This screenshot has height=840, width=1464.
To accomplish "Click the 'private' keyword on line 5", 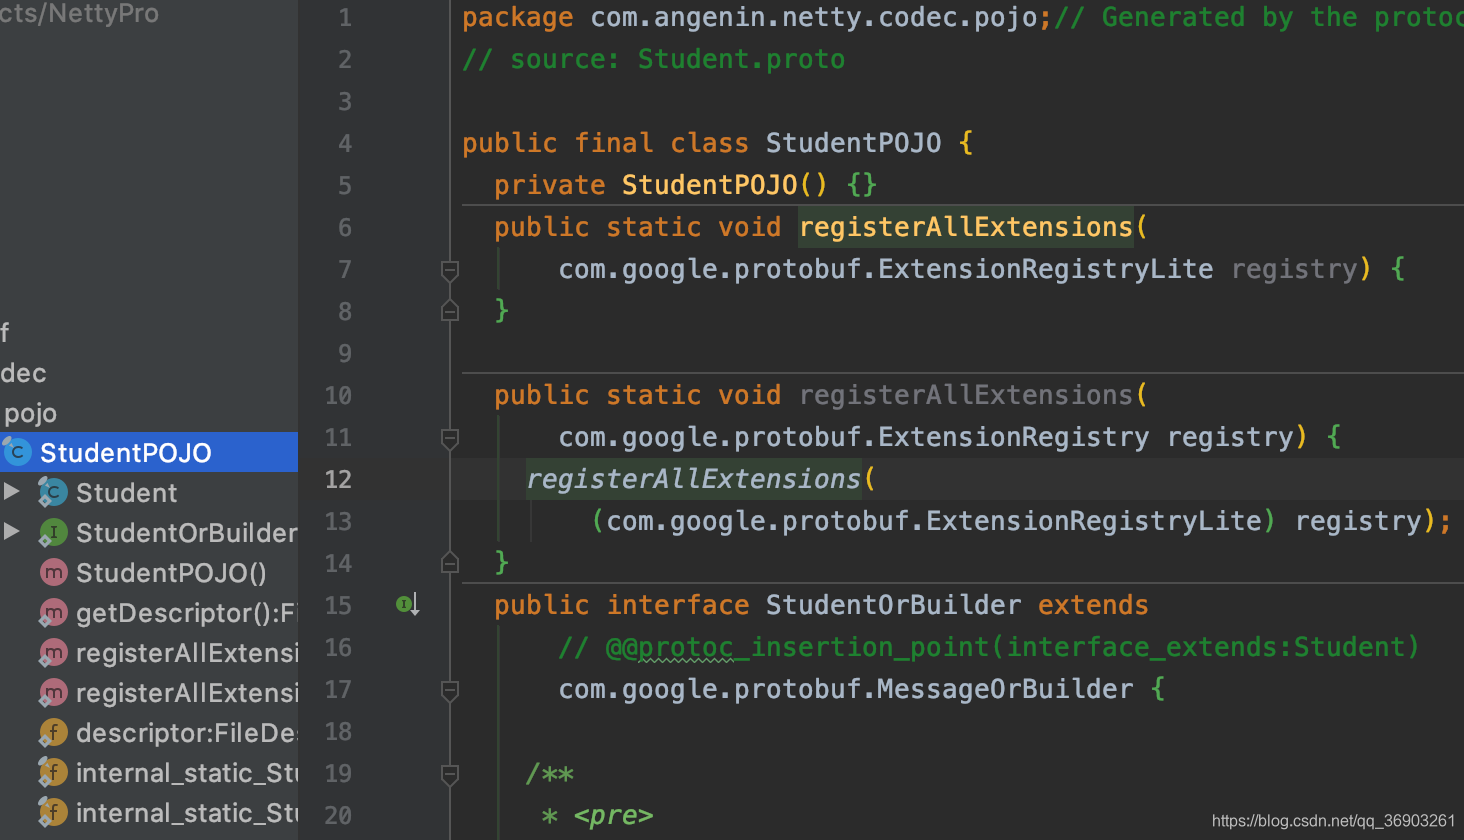I will pyautogui.click(x=550, y=185).
